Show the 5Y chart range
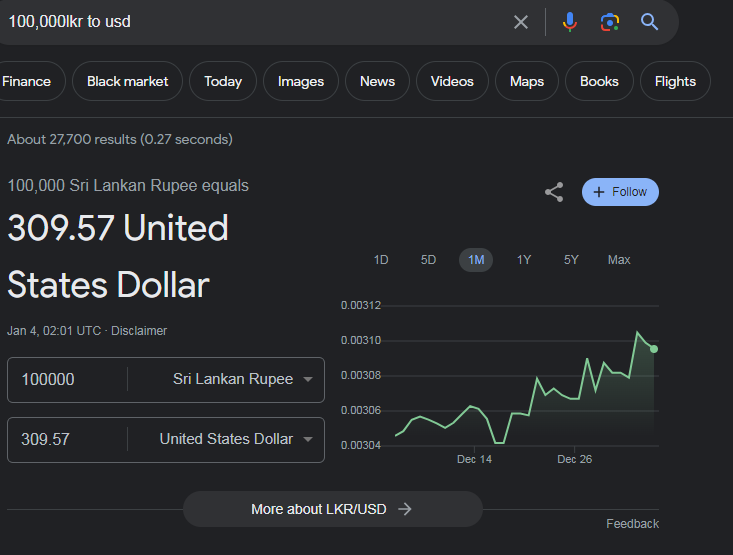 (x=571, y=260)
